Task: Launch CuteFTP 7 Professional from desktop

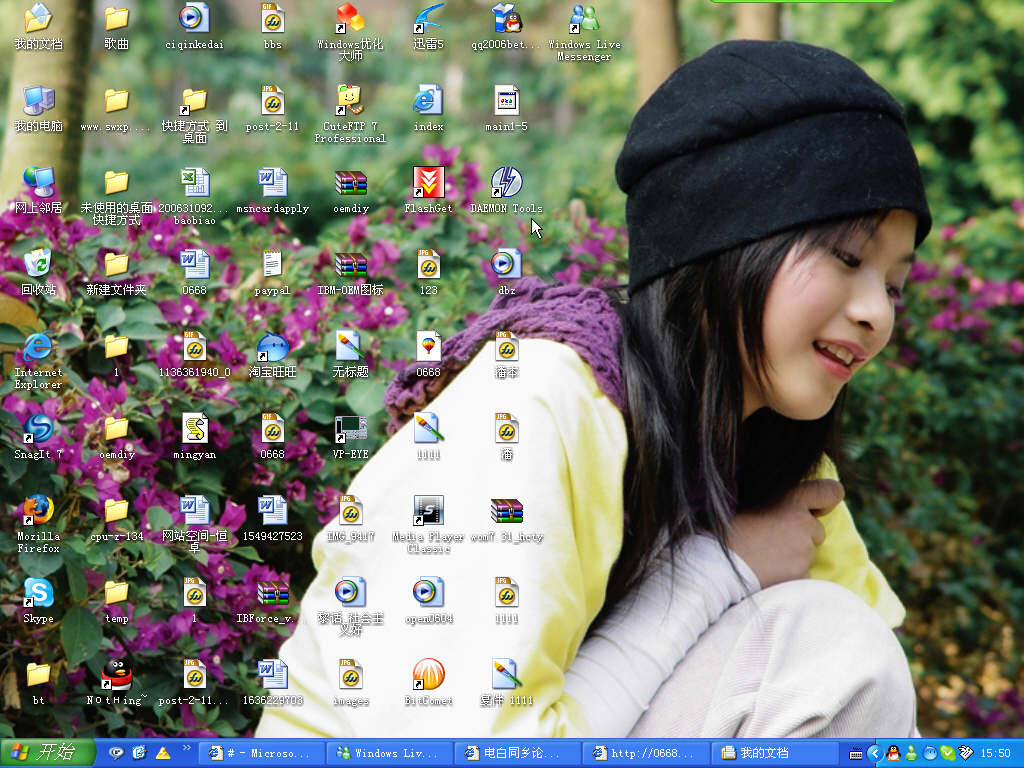Action: (350, 101)
